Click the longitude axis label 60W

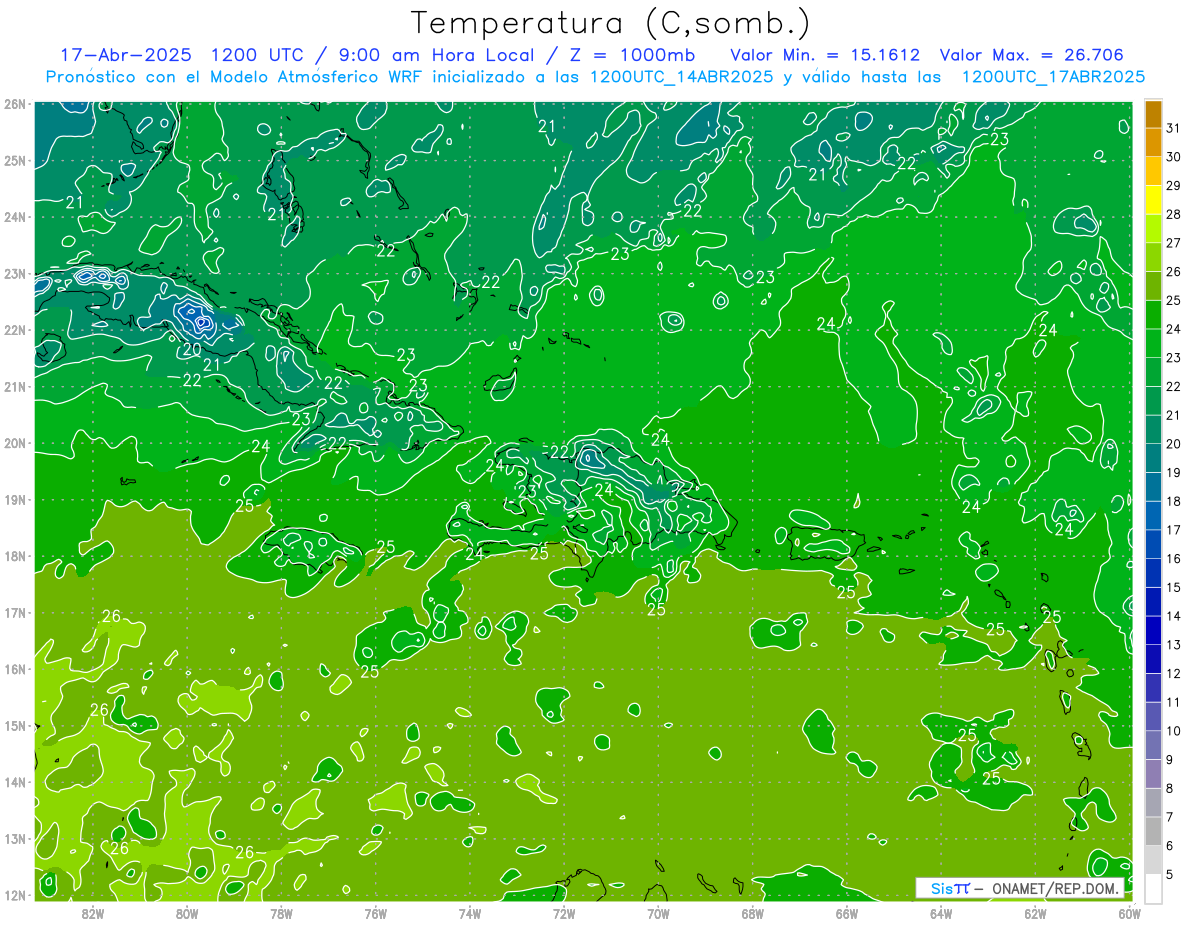point(1129,913)
